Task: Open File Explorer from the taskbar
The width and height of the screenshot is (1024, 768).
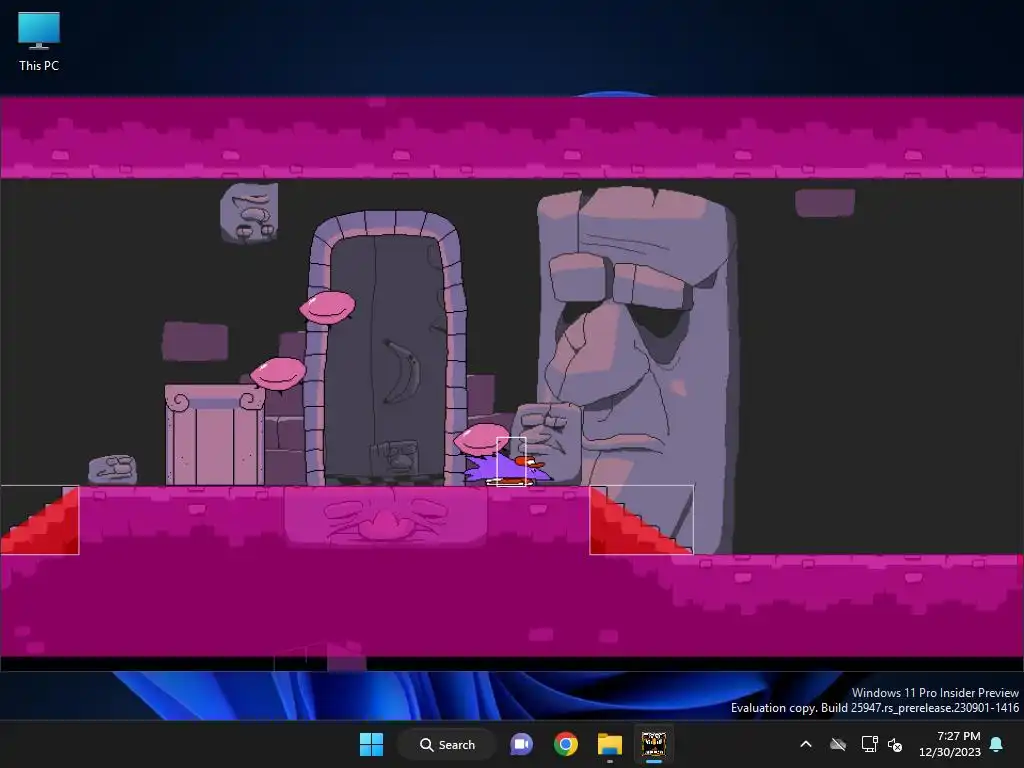Action: point(609,744)
